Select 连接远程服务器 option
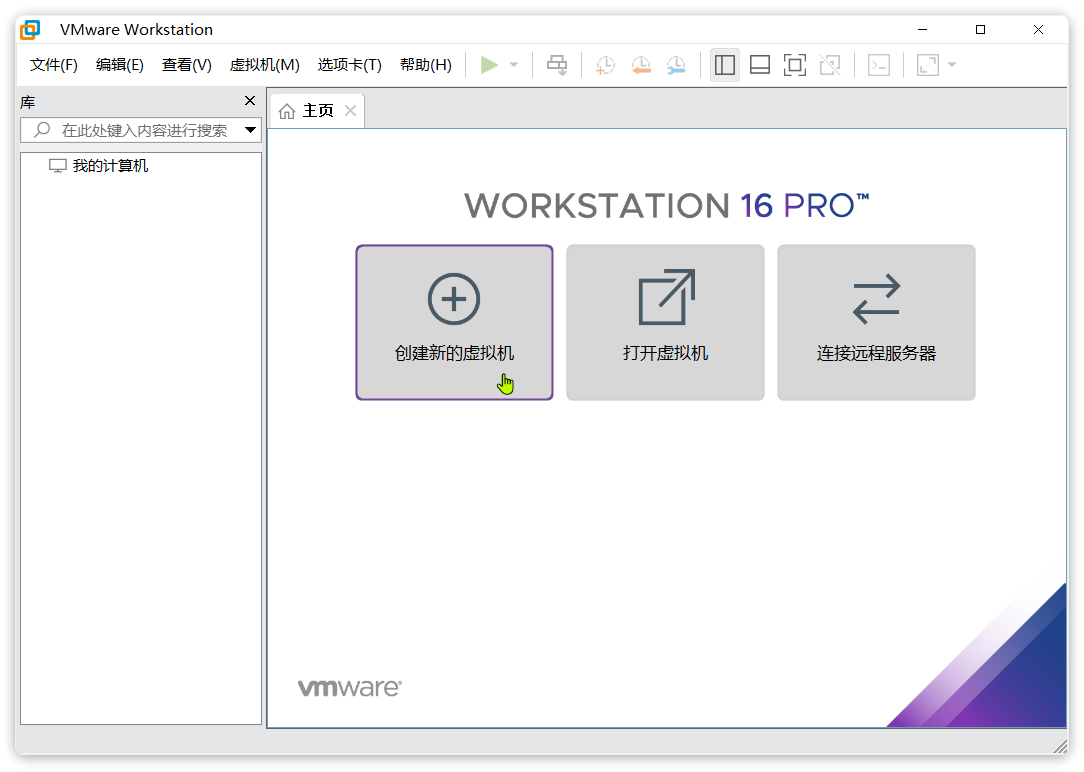Viewport: 1084px width, 772px height. point(876,322)
